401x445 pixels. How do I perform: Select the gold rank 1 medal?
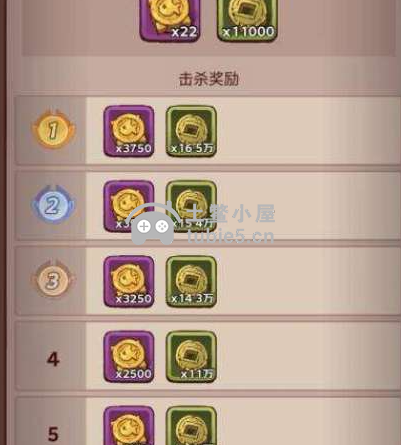(53, 129)
